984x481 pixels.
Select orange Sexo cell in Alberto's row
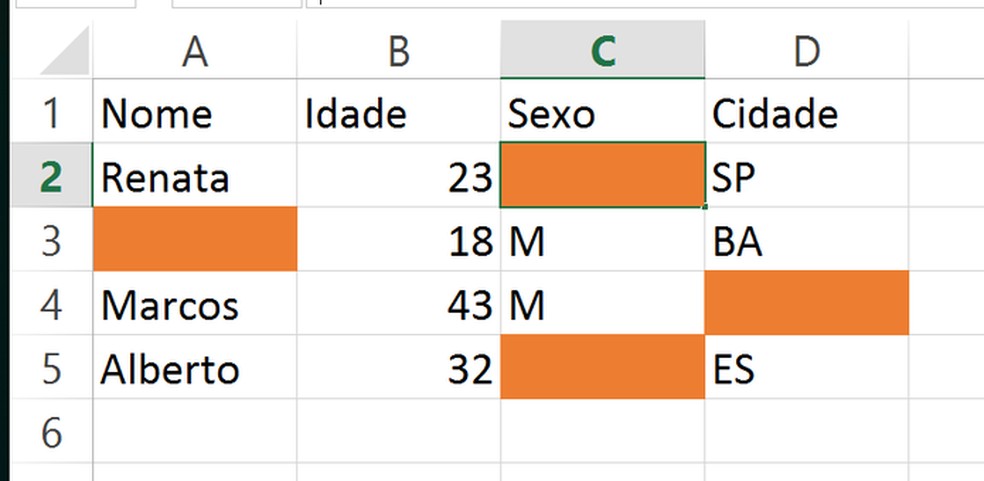click(602, 369)
